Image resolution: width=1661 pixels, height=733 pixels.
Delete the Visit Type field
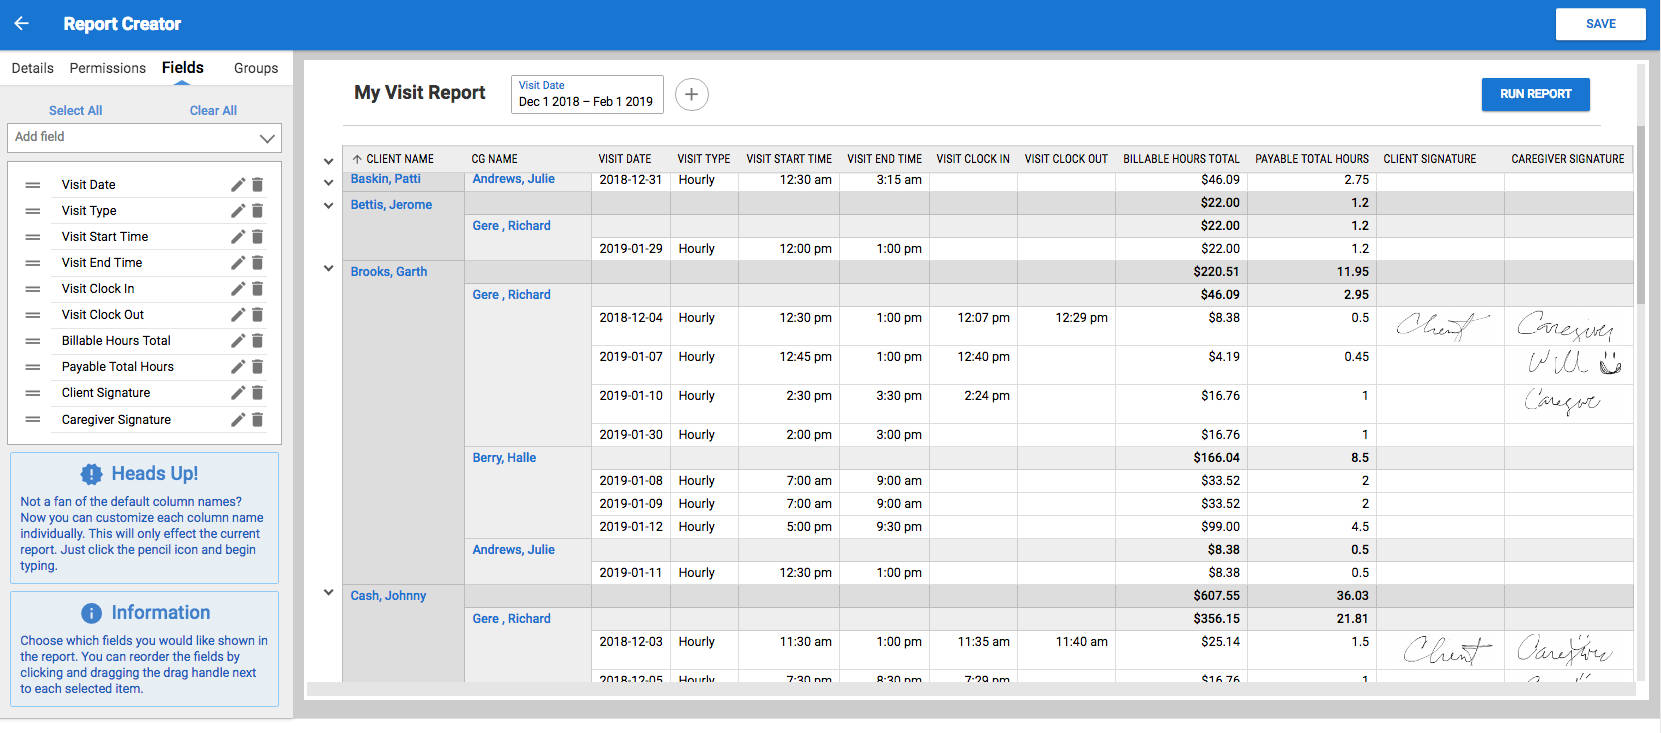257,211
